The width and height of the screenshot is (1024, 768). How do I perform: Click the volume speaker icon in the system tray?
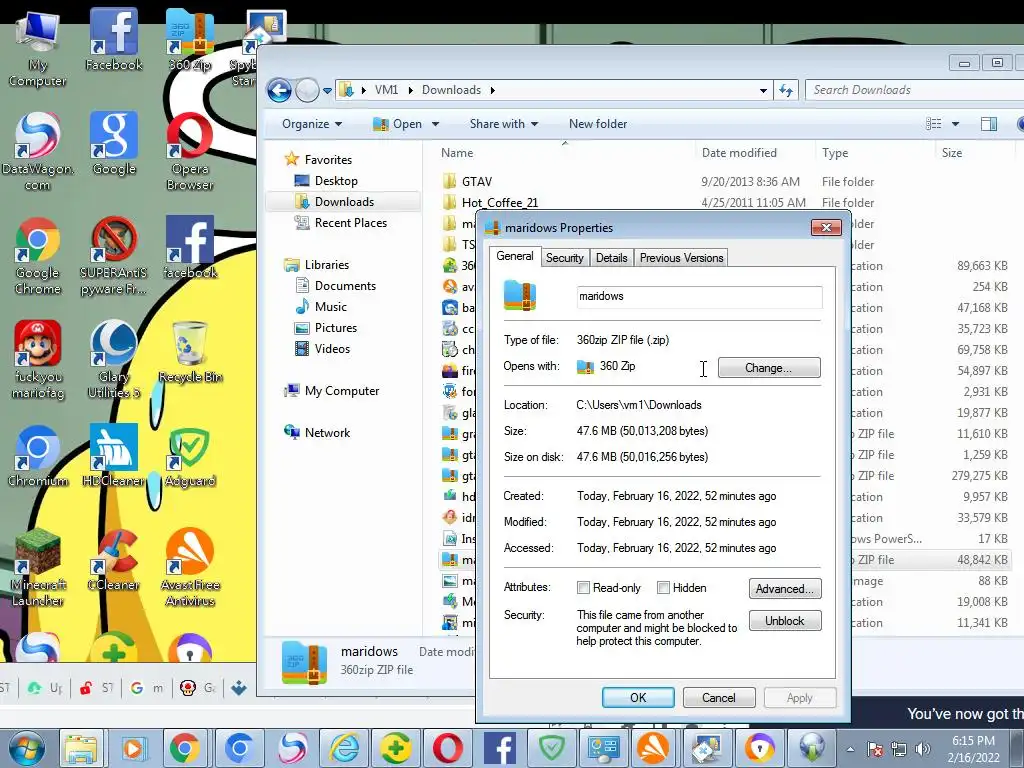click(923, 749)
